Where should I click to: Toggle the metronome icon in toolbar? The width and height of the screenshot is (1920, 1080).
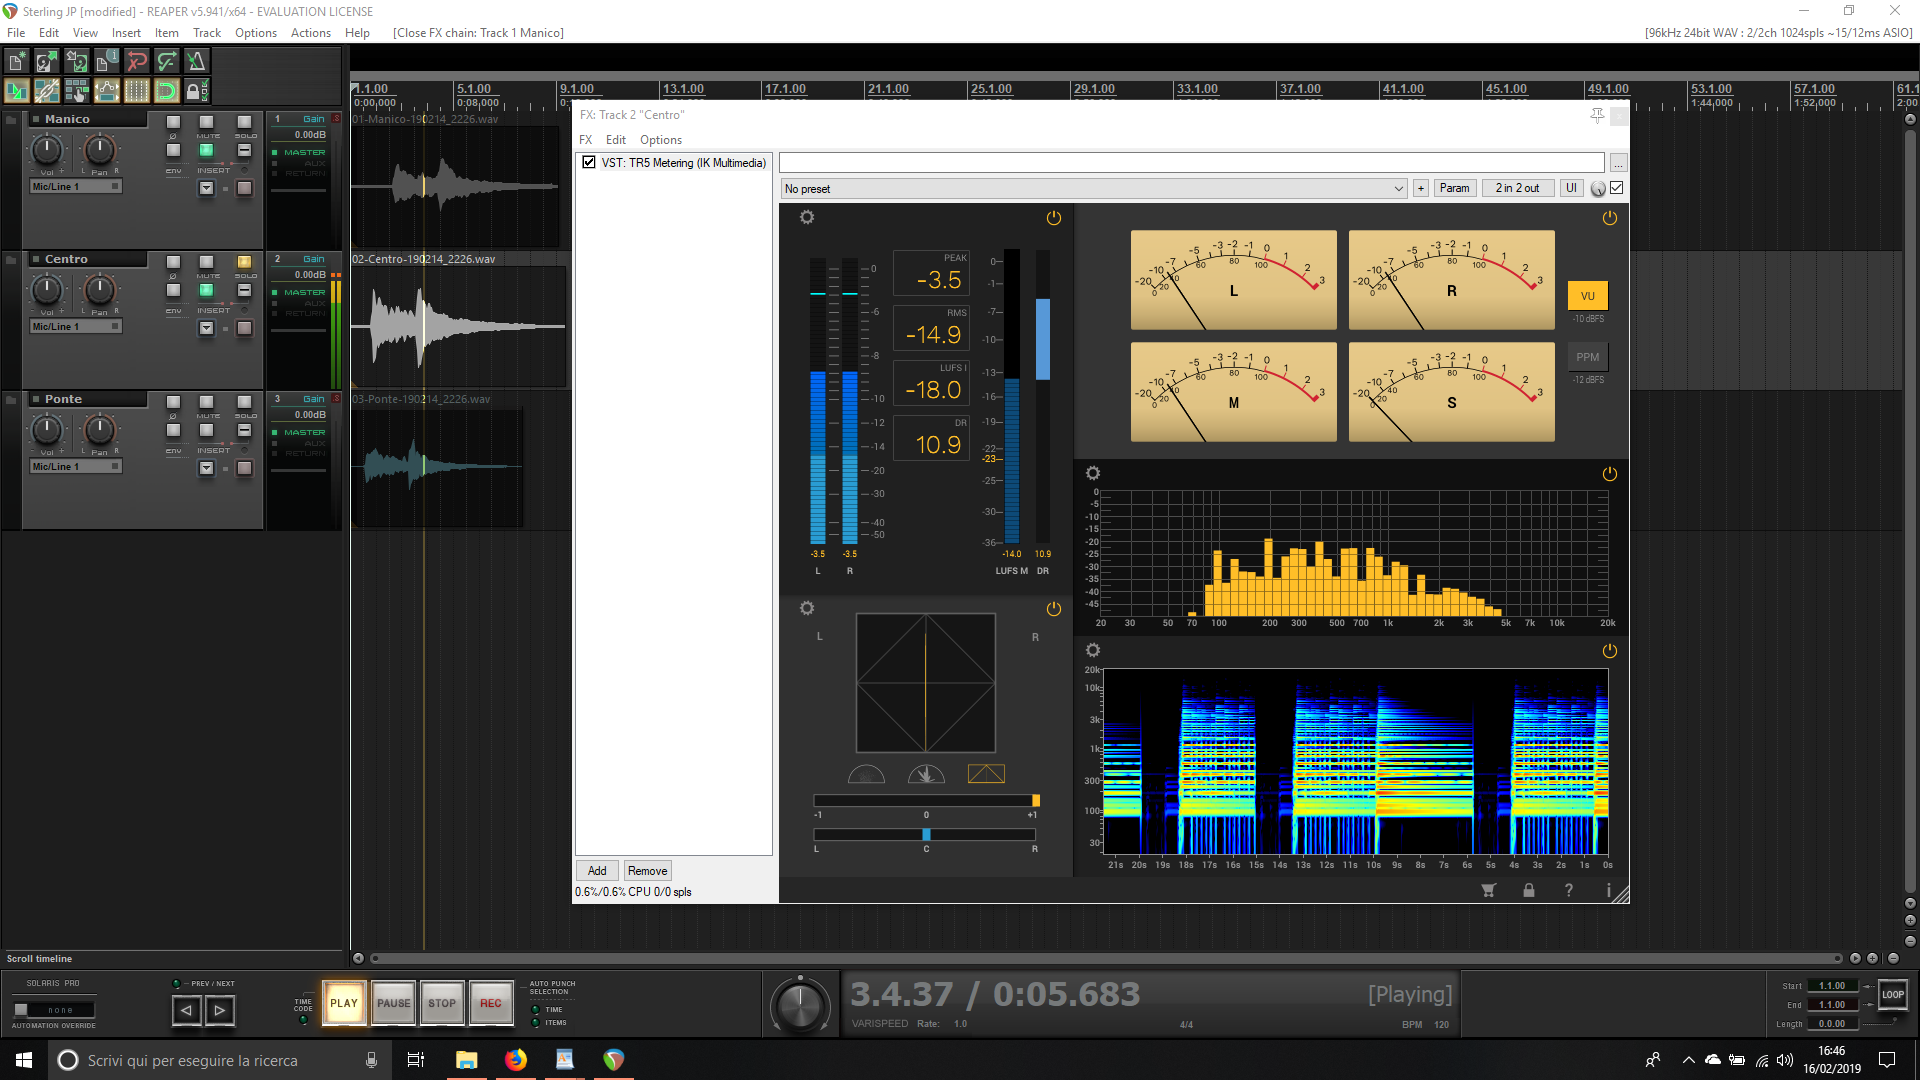pos(196,62)
